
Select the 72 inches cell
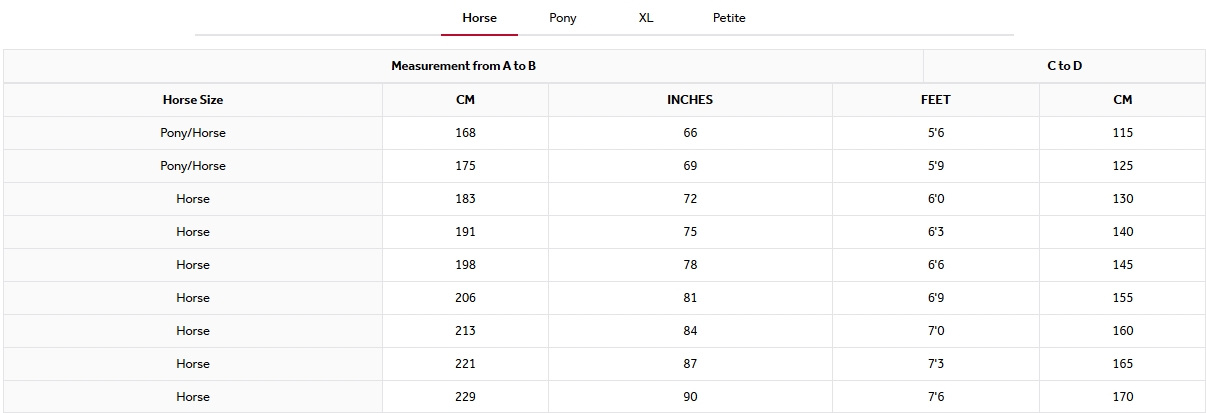click(x=690, y=199)
